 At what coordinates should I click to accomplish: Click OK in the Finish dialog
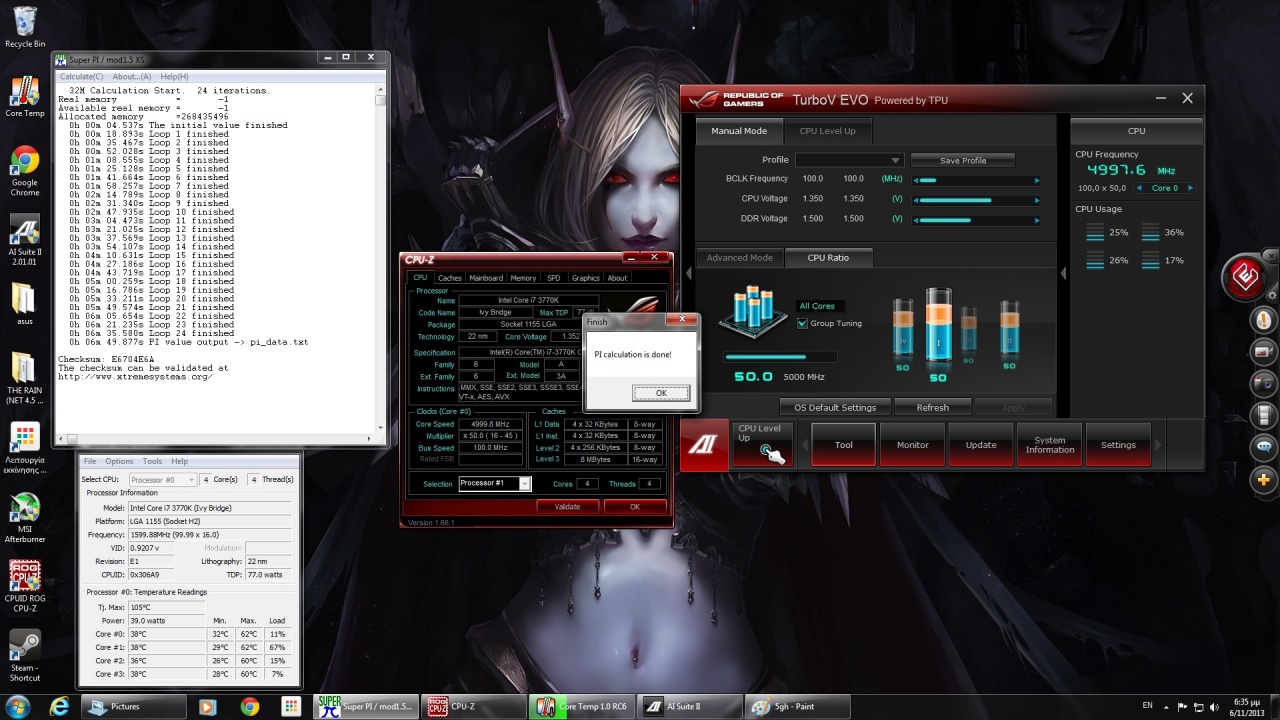661,393
